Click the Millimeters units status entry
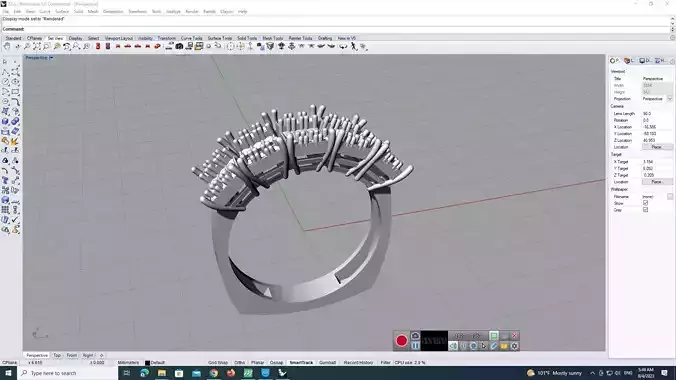Screen dimensions: 676x380 pos(128,363)
